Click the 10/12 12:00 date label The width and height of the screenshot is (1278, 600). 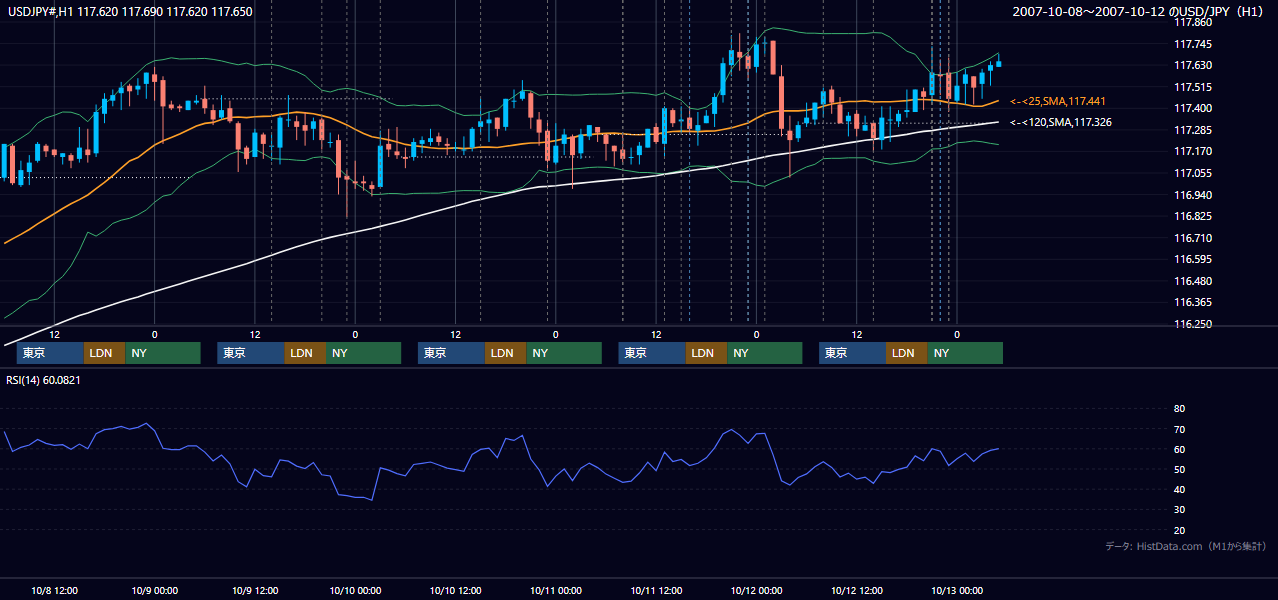point(856,590)
